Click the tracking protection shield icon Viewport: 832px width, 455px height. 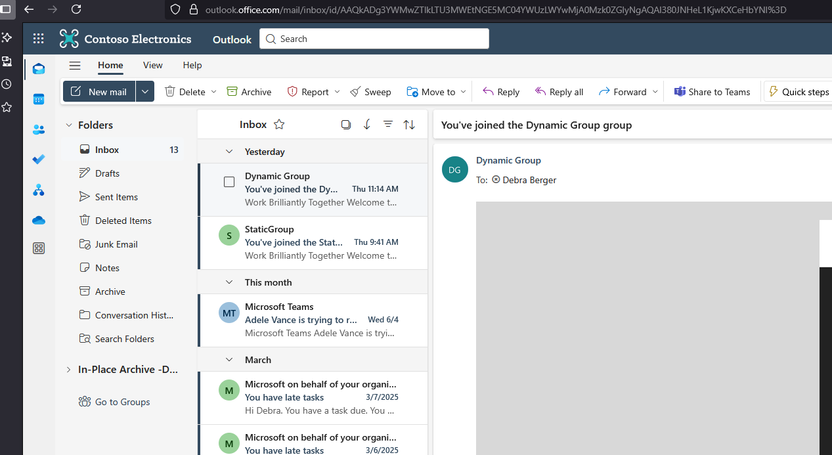click(175, 10)
